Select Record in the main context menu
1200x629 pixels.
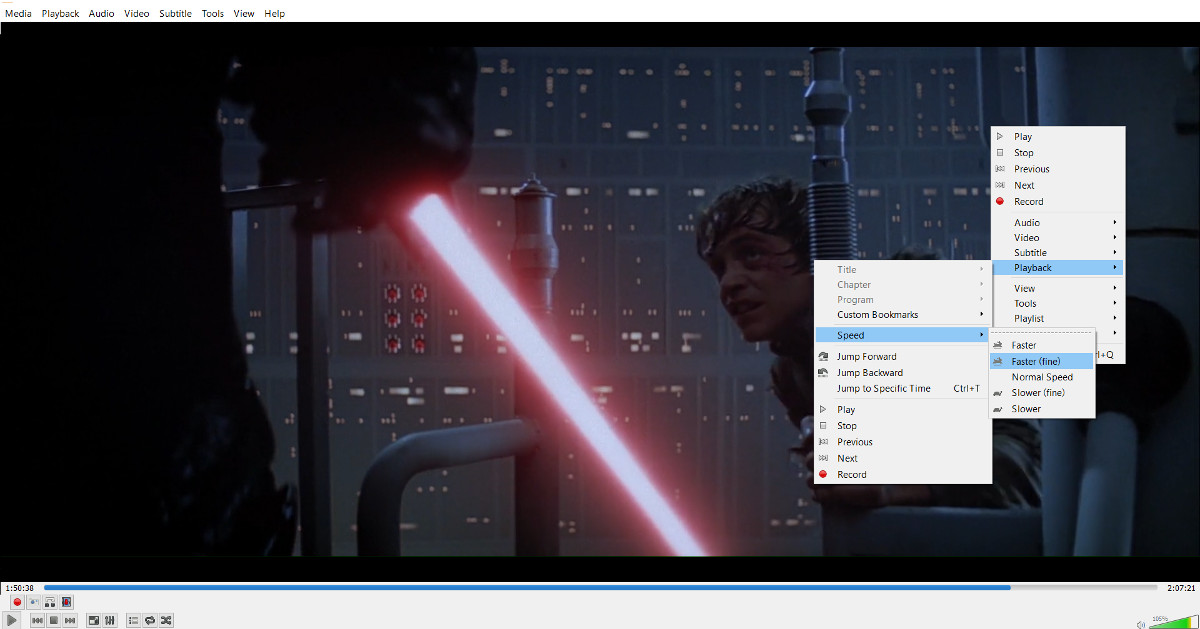click(1058, 201)
